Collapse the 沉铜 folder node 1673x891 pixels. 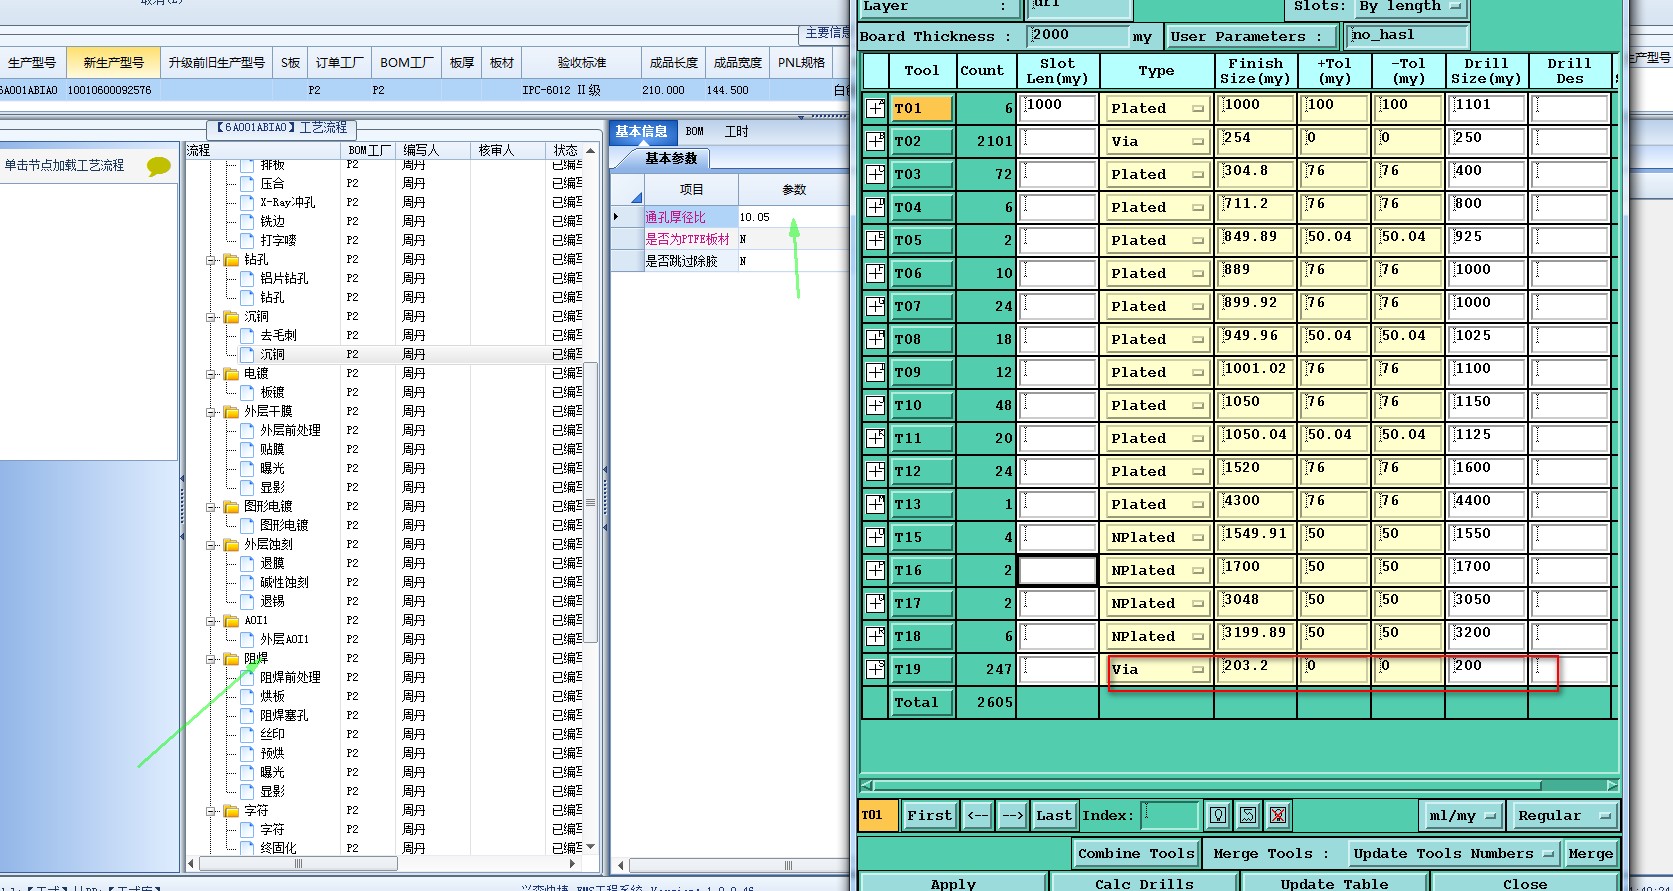pos(212,317)
